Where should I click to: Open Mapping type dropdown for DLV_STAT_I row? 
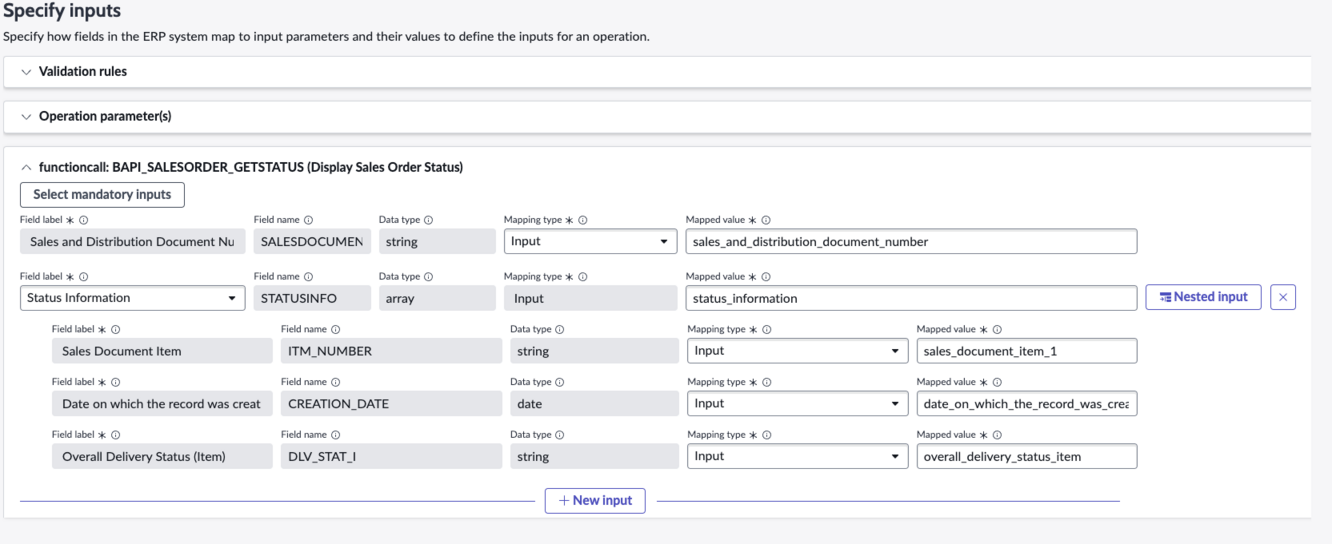coord(797,456)
